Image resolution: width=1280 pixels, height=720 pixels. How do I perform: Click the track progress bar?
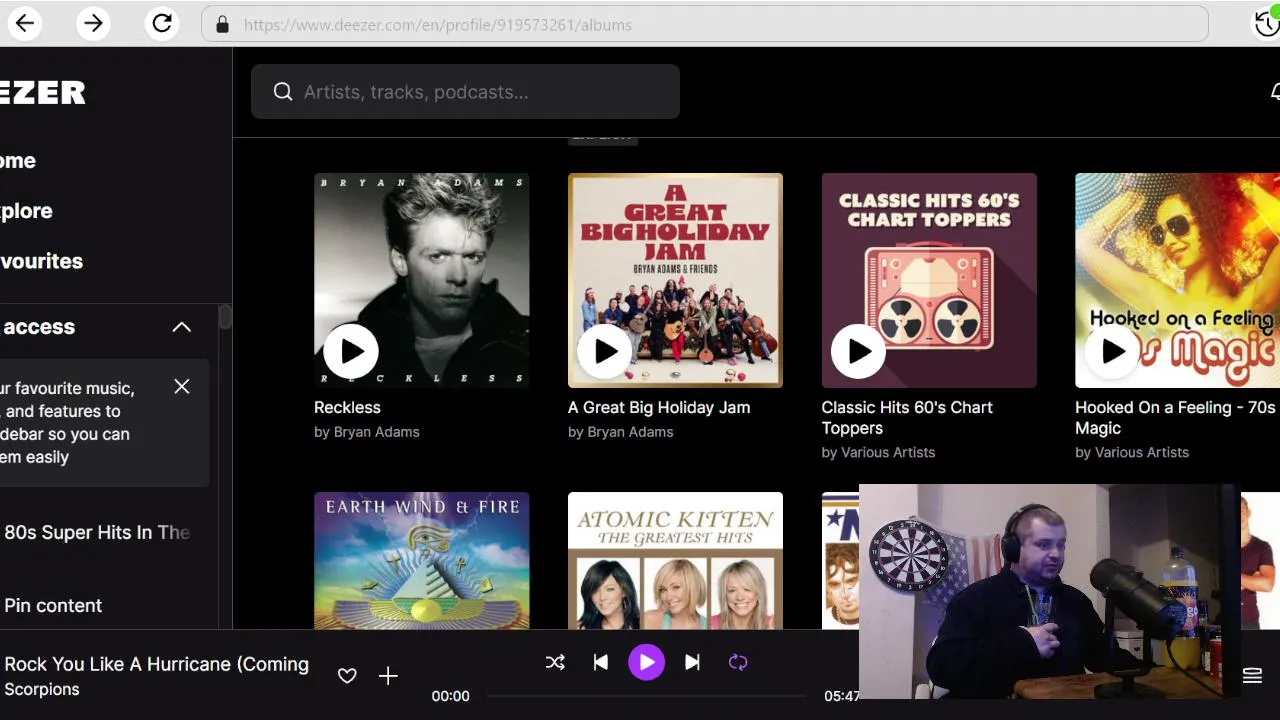coord(646,696)
